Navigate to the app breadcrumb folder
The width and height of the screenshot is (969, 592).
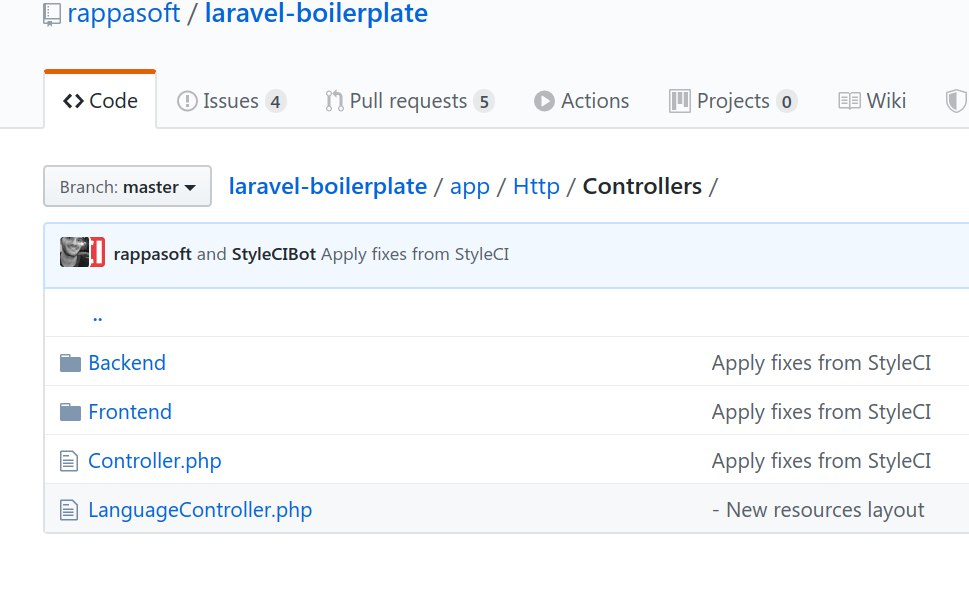(470, 187)
